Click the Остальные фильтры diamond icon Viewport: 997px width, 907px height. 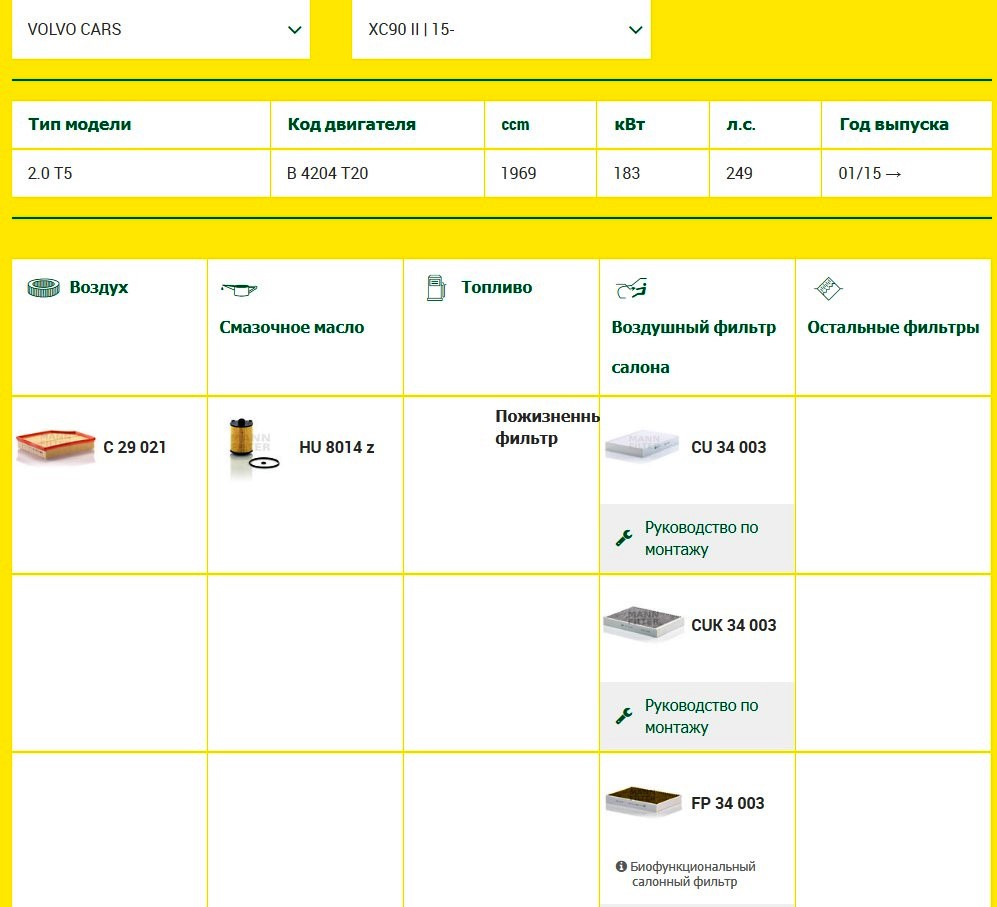point(828,289)
